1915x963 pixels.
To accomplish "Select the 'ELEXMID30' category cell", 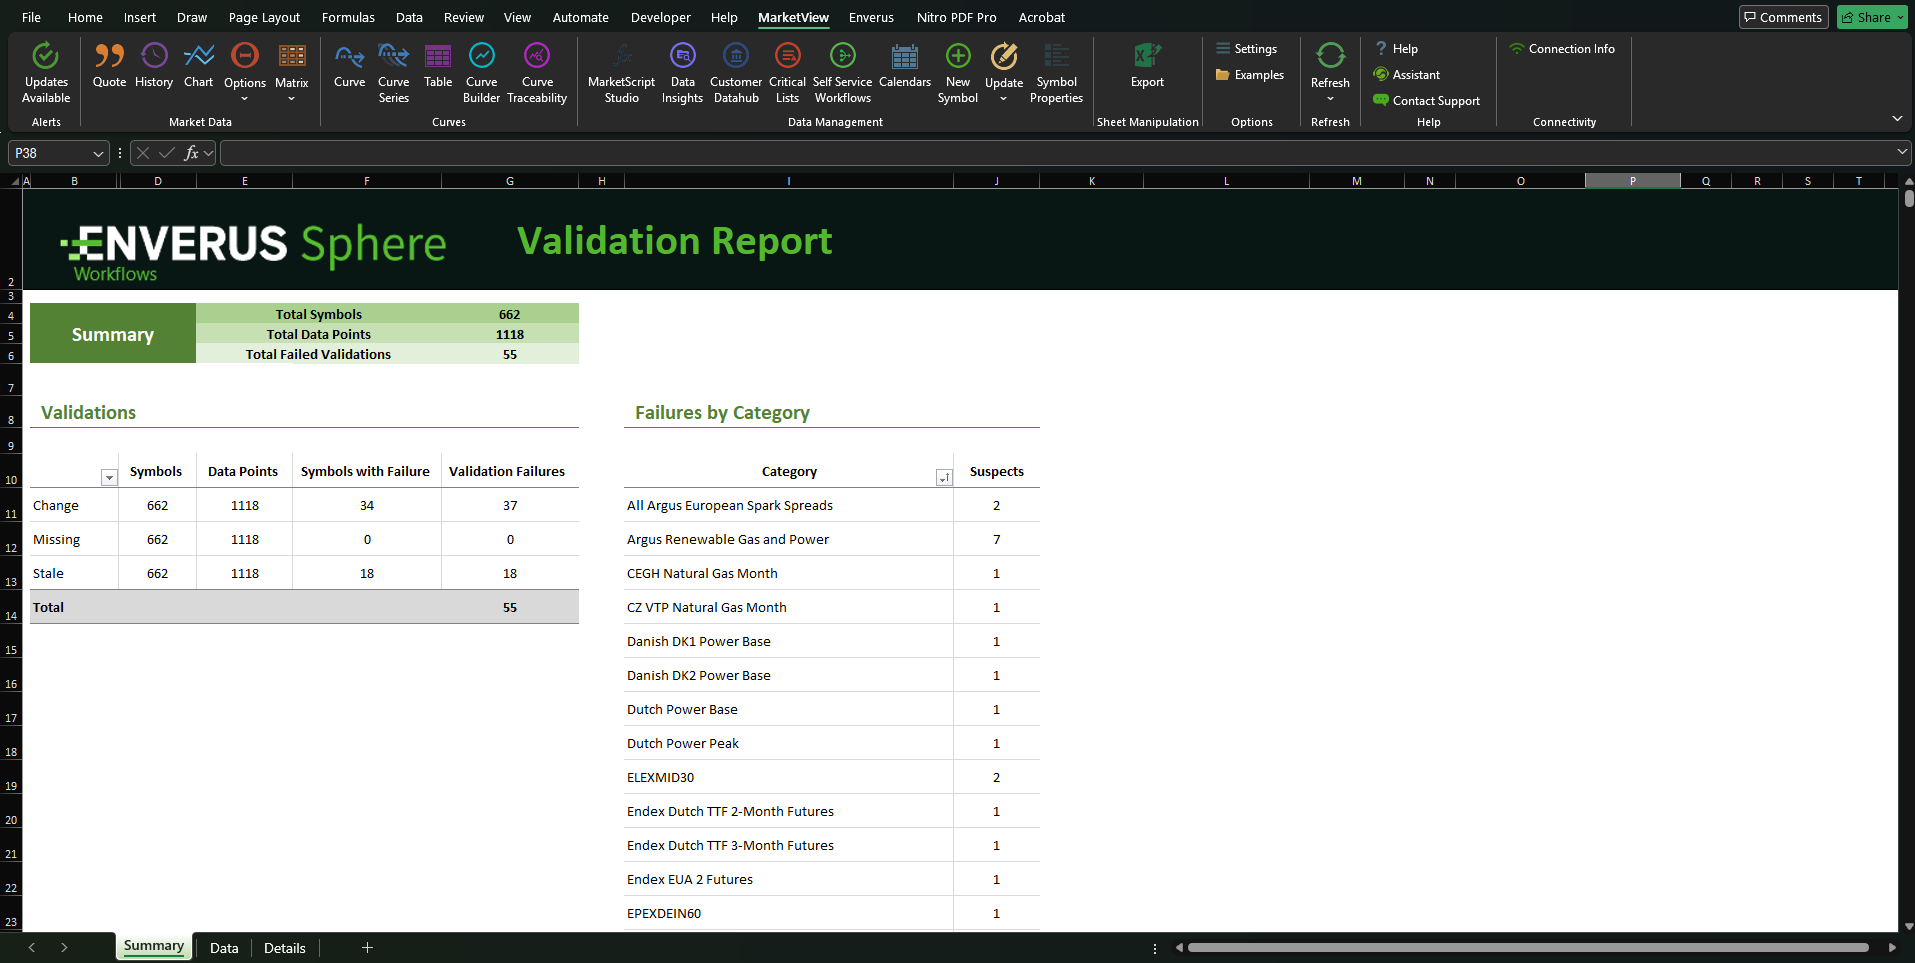I will [789, 777].
